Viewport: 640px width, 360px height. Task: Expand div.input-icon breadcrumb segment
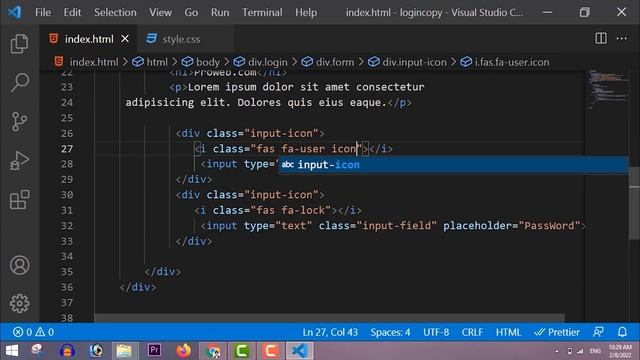[x=407, y=62]
